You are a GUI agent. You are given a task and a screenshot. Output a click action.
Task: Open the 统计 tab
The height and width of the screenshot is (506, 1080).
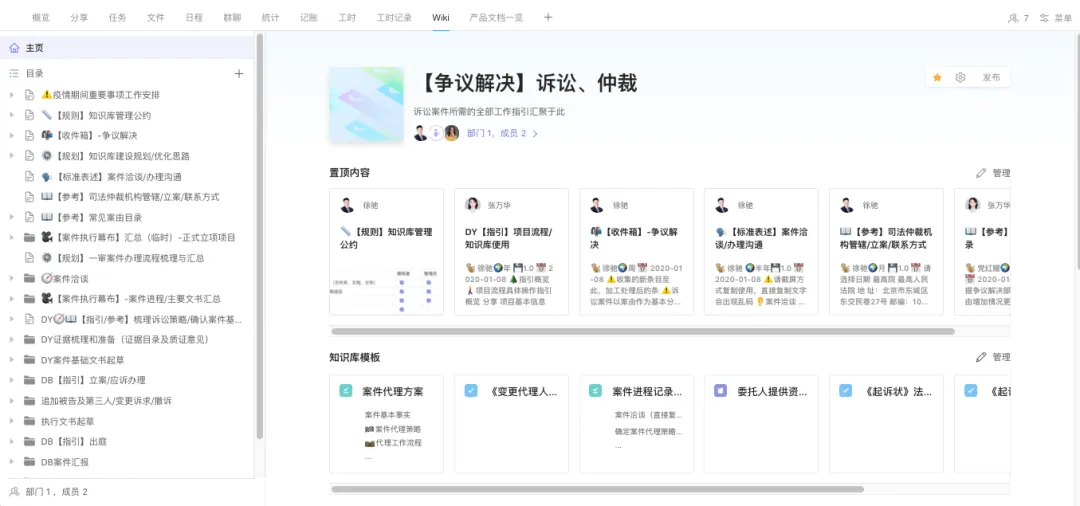(x=271, y=18)
